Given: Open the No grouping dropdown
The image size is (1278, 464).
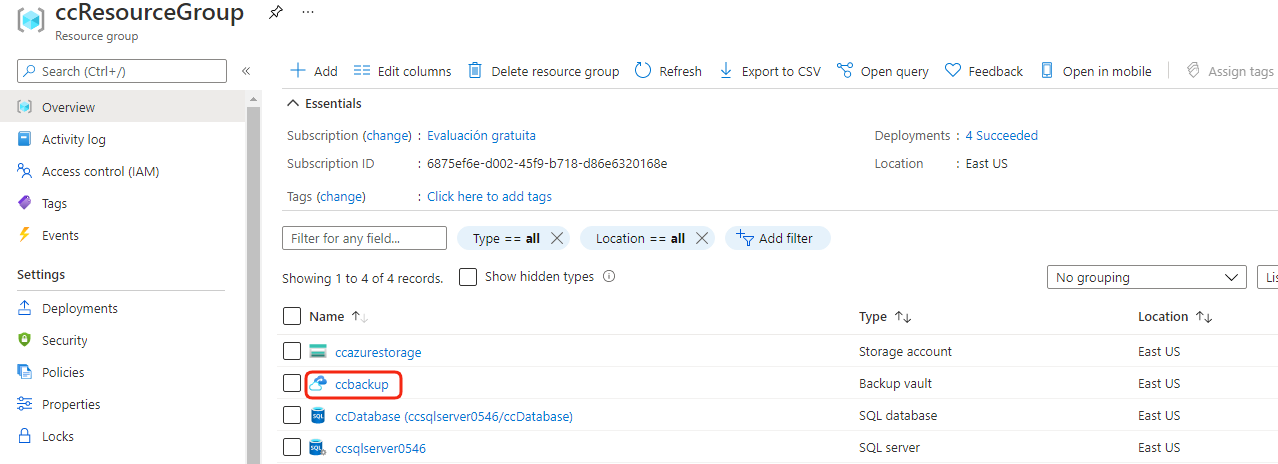Looking at the screenshot, I should tap(1146, 277).
